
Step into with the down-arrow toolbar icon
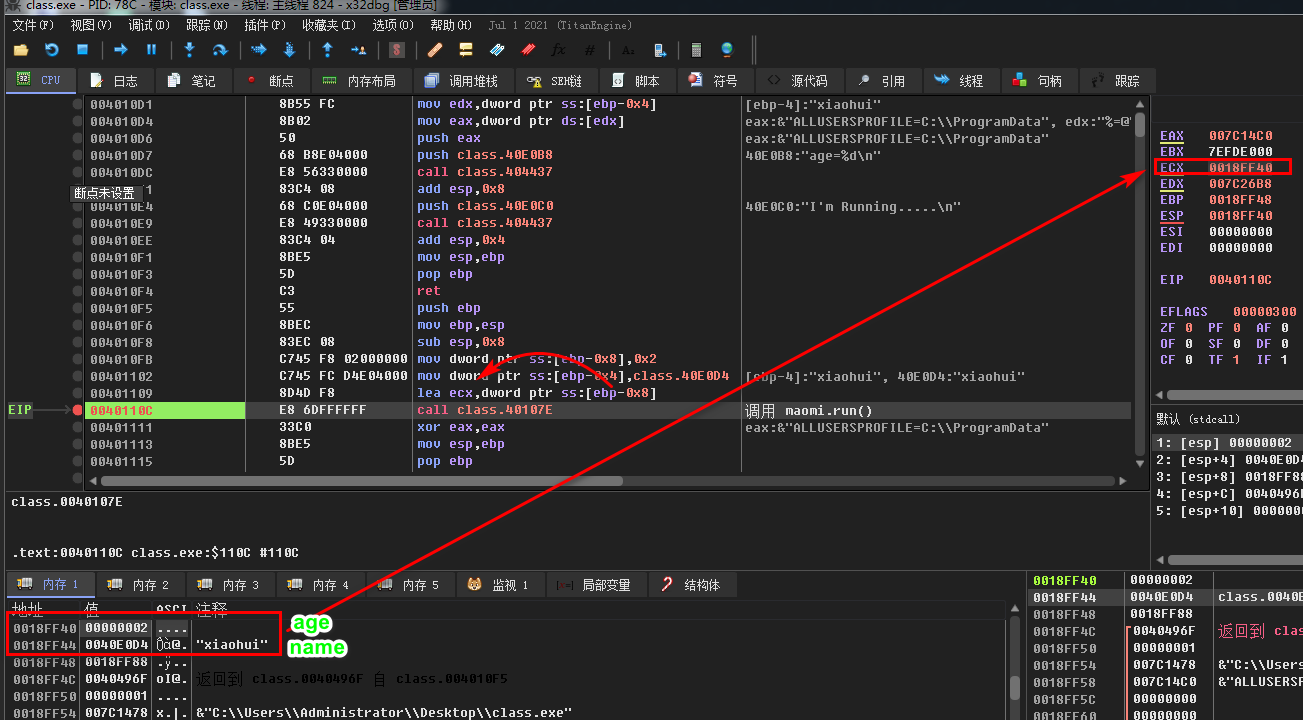pyautogui.click(x=190, y=49)
